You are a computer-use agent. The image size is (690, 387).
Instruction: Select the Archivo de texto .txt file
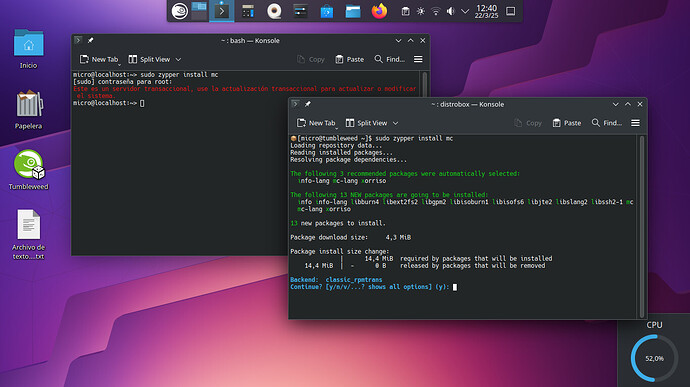29,235
